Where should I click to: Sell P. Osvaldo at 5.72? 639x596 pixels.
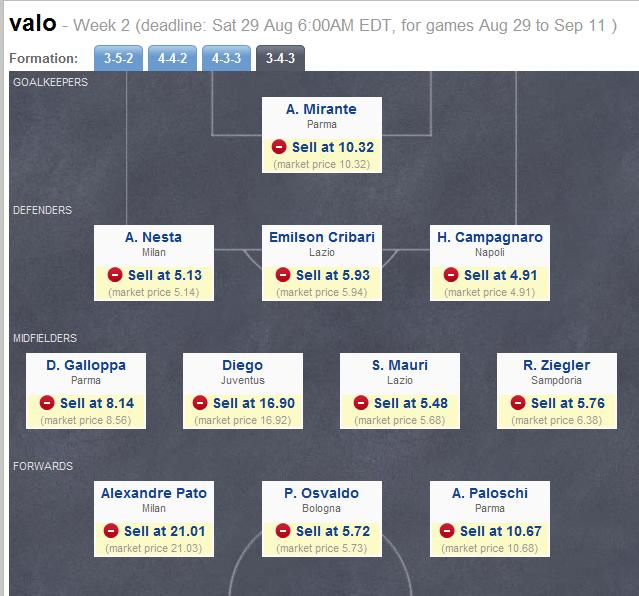[333, 531]
